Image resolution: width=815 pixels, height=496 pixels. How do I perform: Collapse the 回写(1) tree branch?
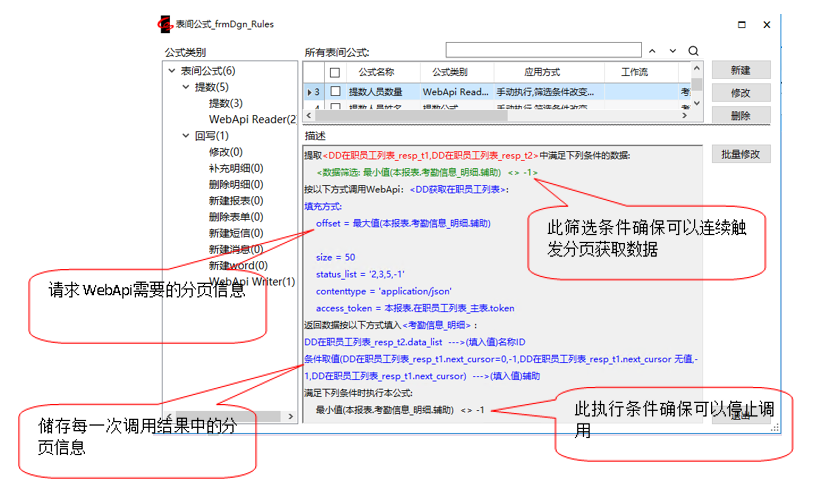(x=185, y=135)
